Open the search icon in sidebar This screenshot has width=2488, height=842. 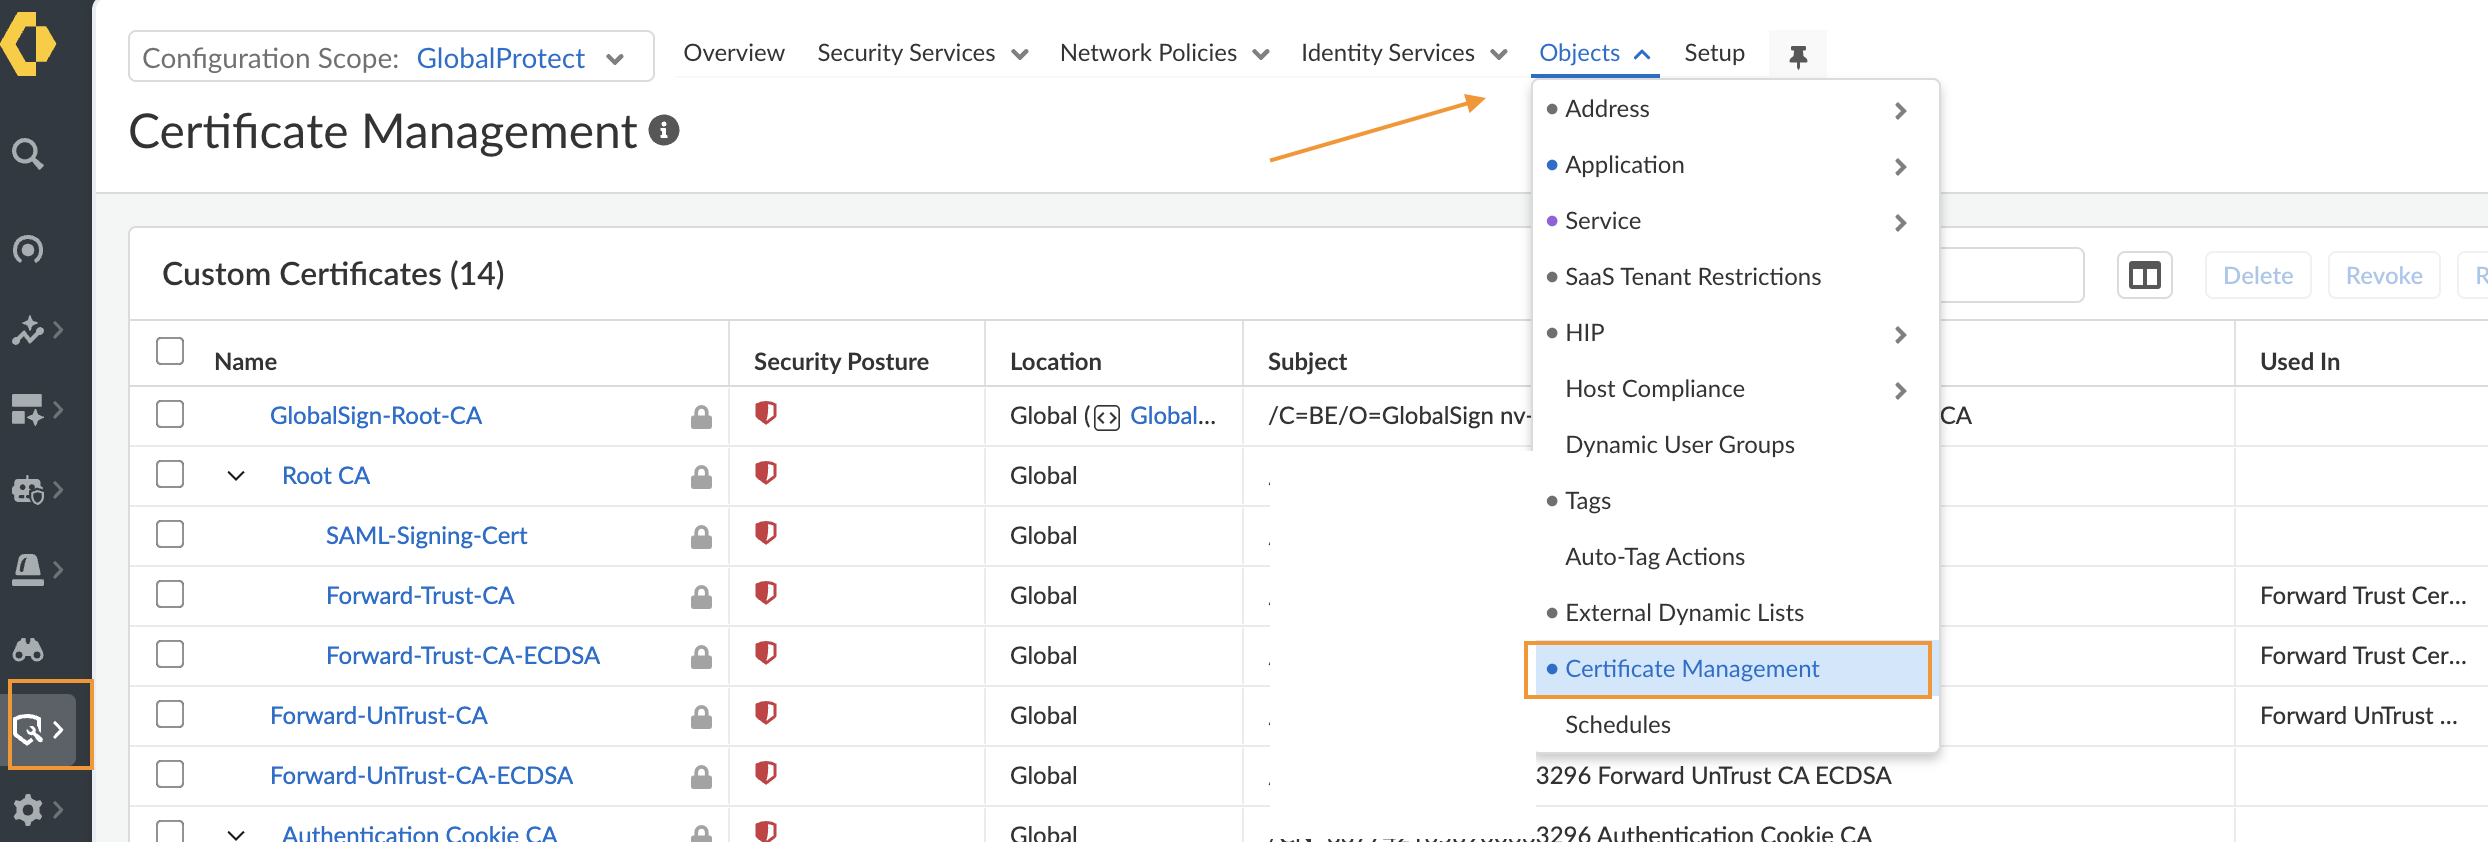pos(28,154)
